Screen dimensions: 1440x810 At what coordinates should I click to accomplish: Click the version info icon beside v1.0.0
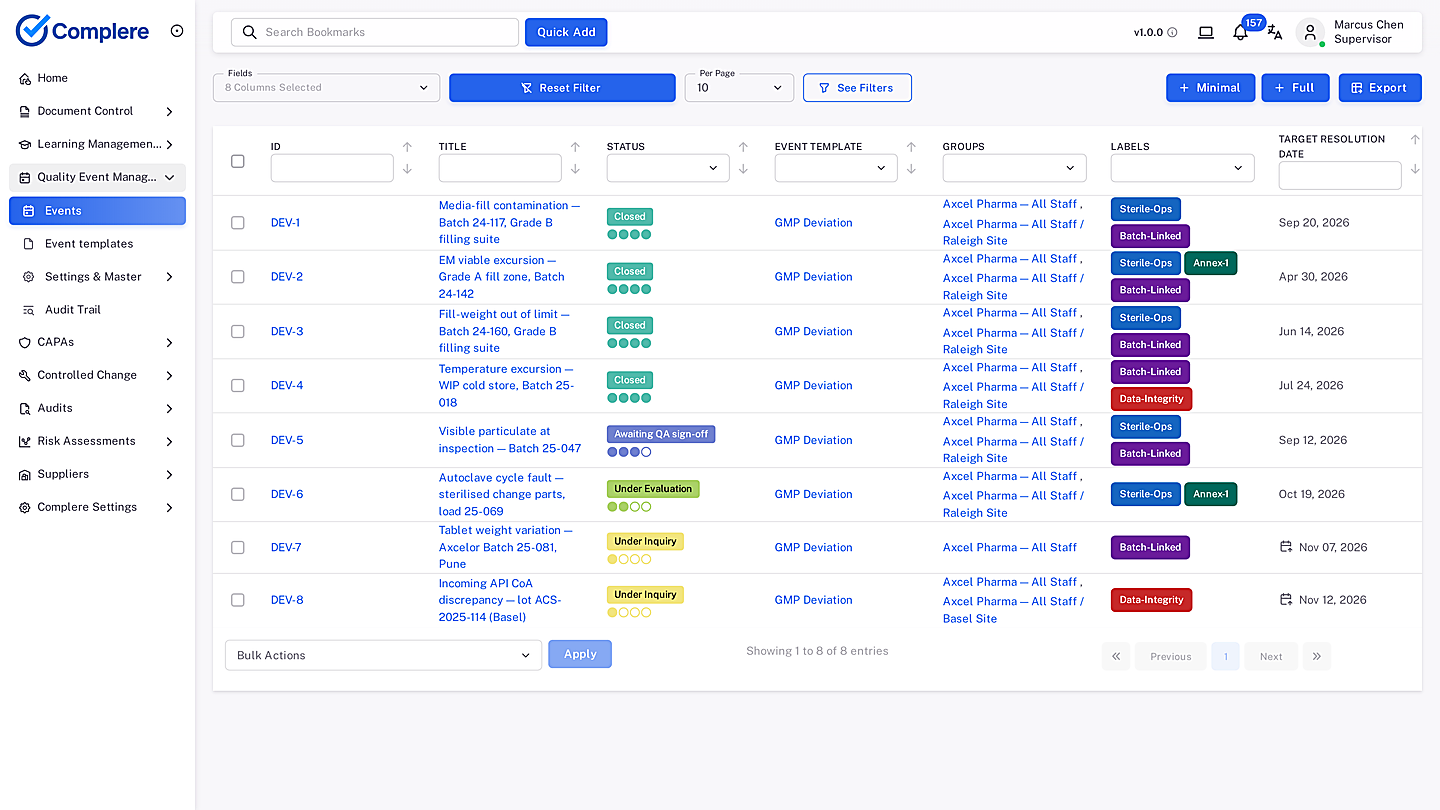coord(1172,32)
